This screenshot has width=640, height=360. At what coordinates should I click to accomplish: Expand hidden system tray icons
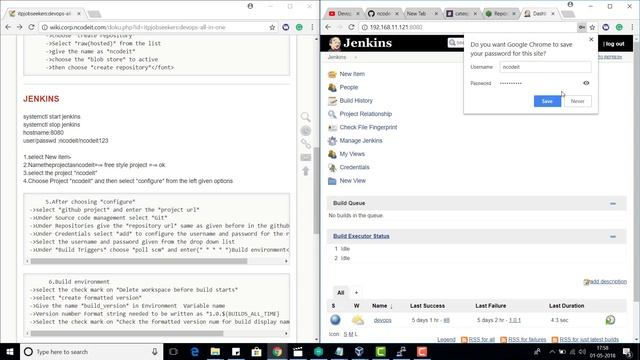coord(551,351)
